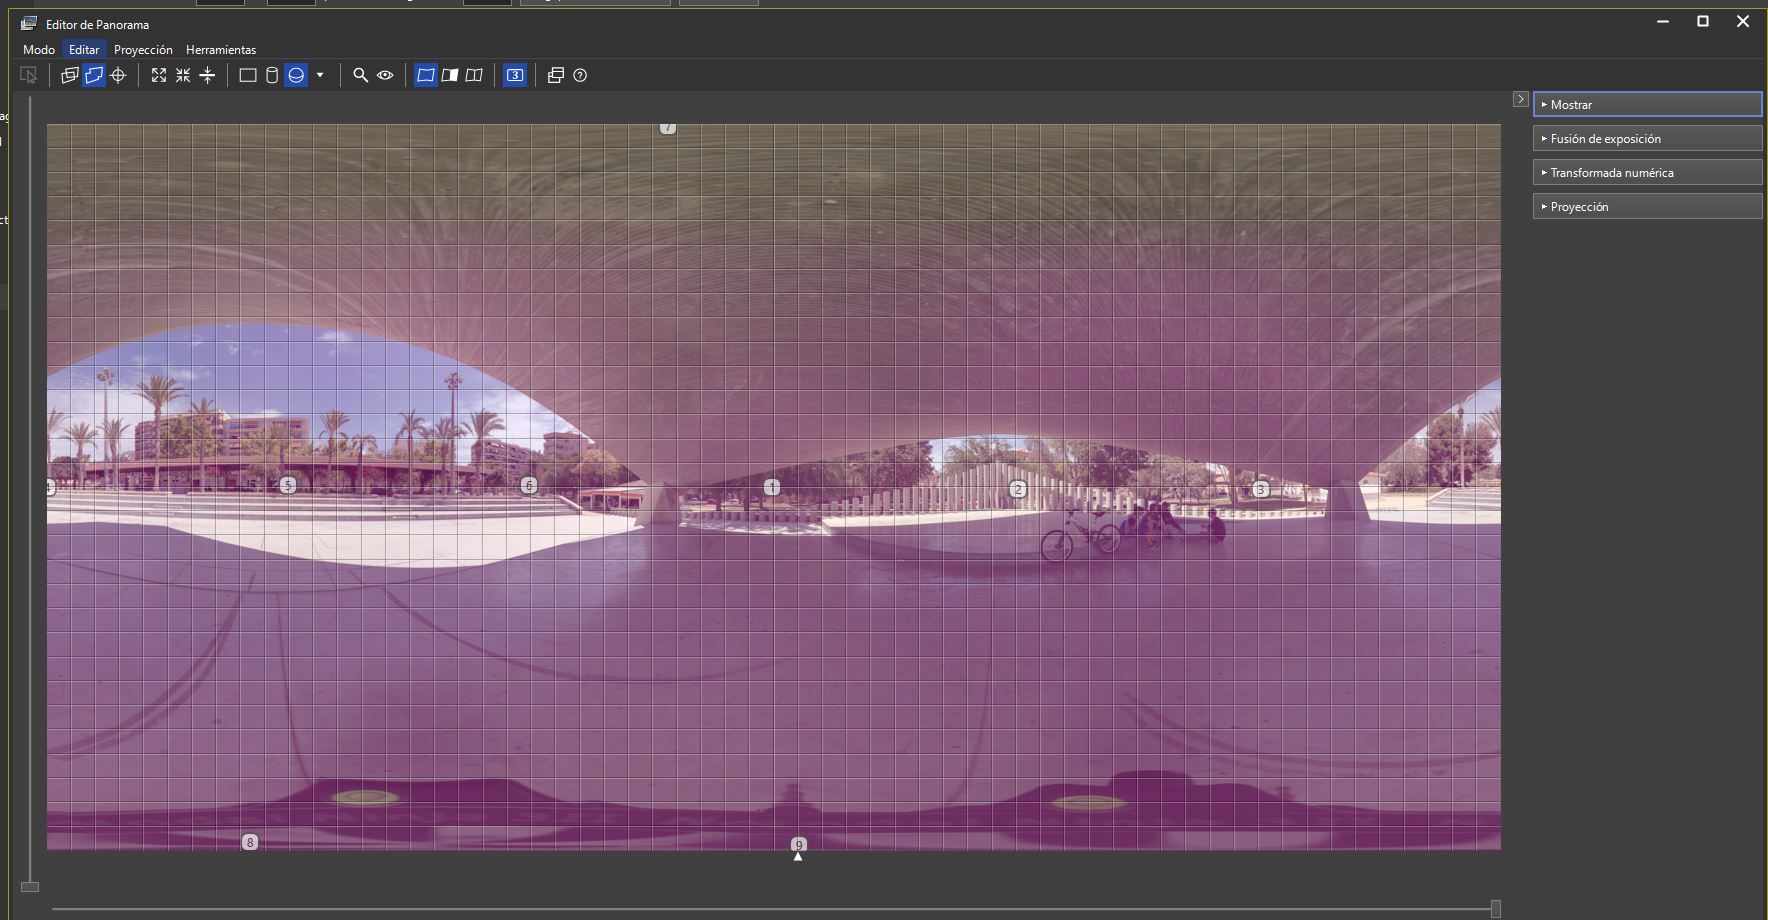Expand the Transformada numérica panel
Image resolution: width=1768 pixels, height=920 pixels.
pos(1647,173)
